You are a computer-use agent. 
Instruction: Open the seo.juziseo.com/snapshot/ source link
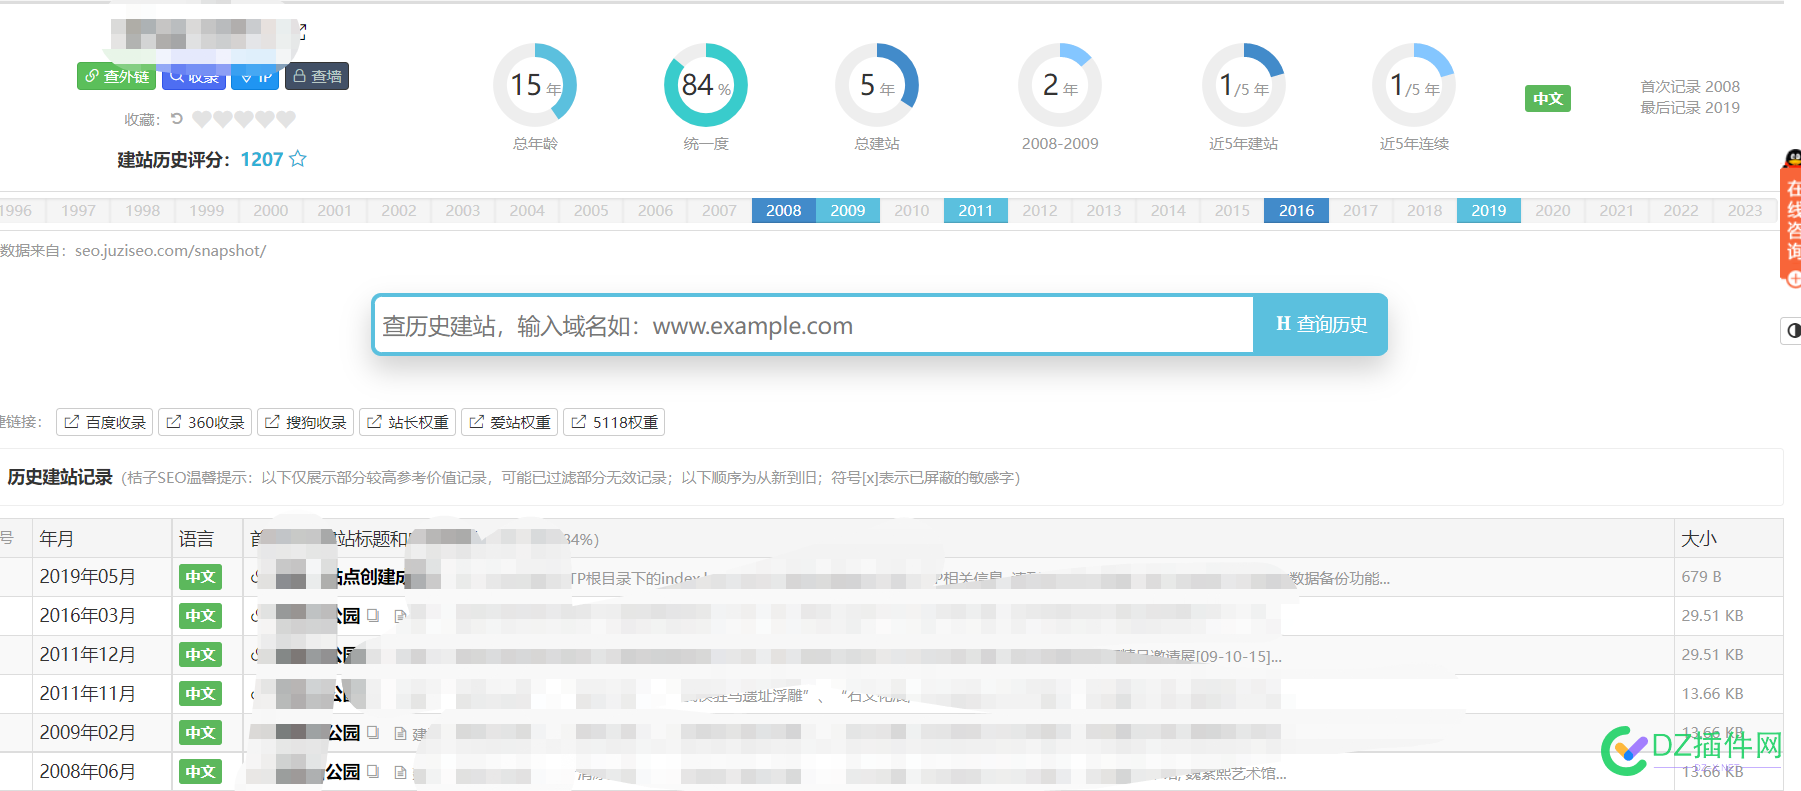(170, 250)
